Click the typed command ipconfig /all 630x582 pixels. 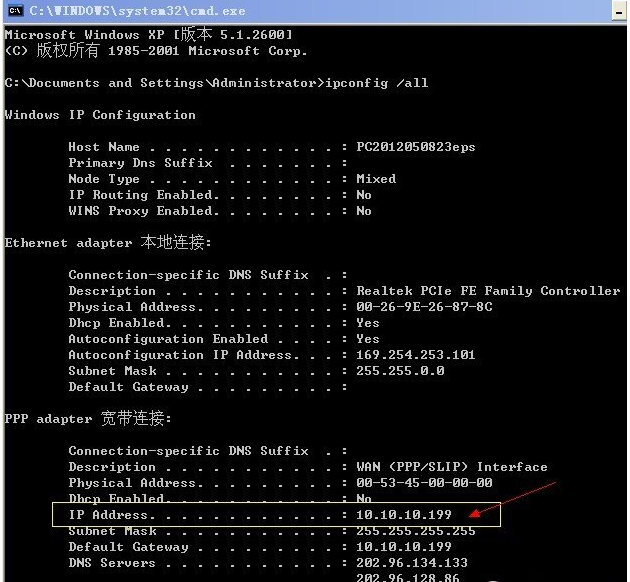point(376,83)
